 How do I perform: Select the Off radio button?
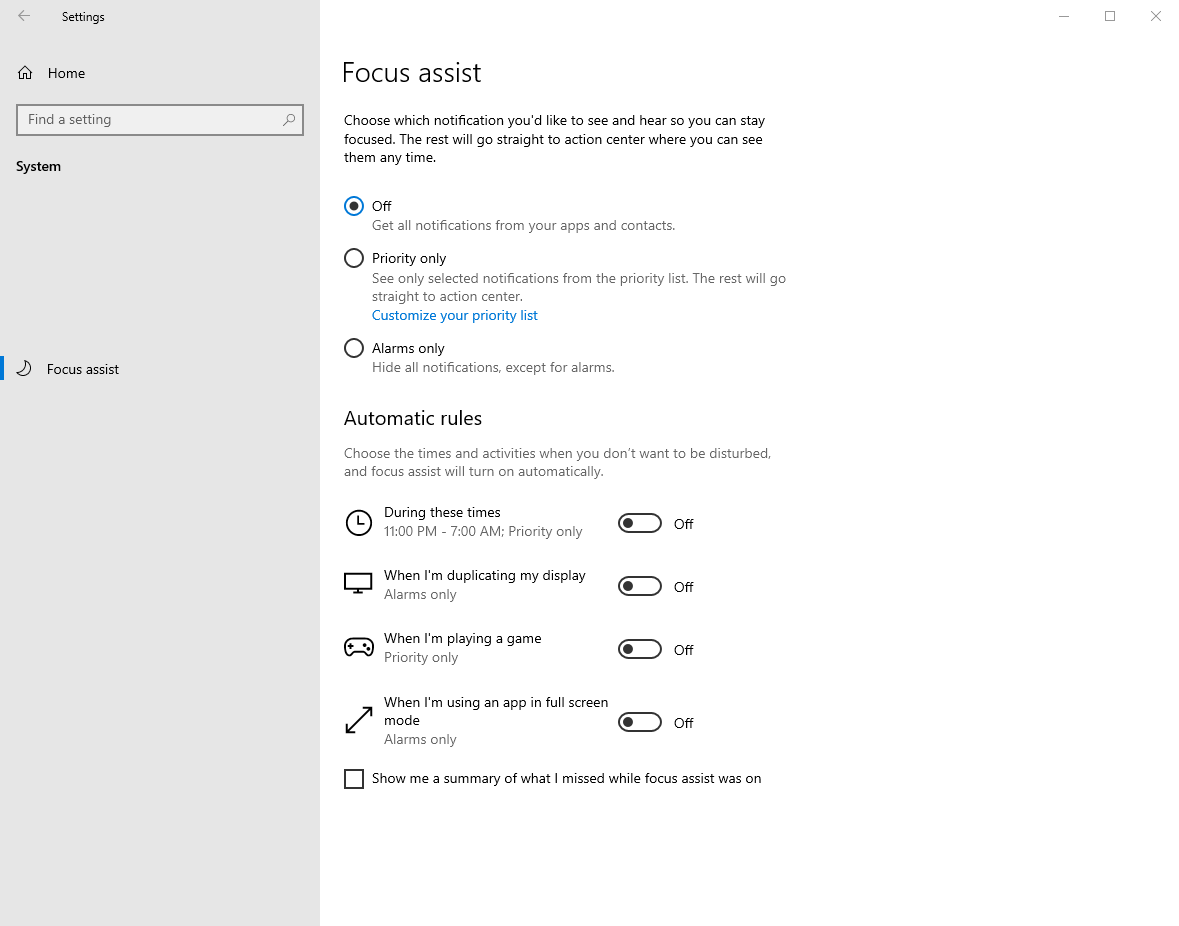pos(354,206)
